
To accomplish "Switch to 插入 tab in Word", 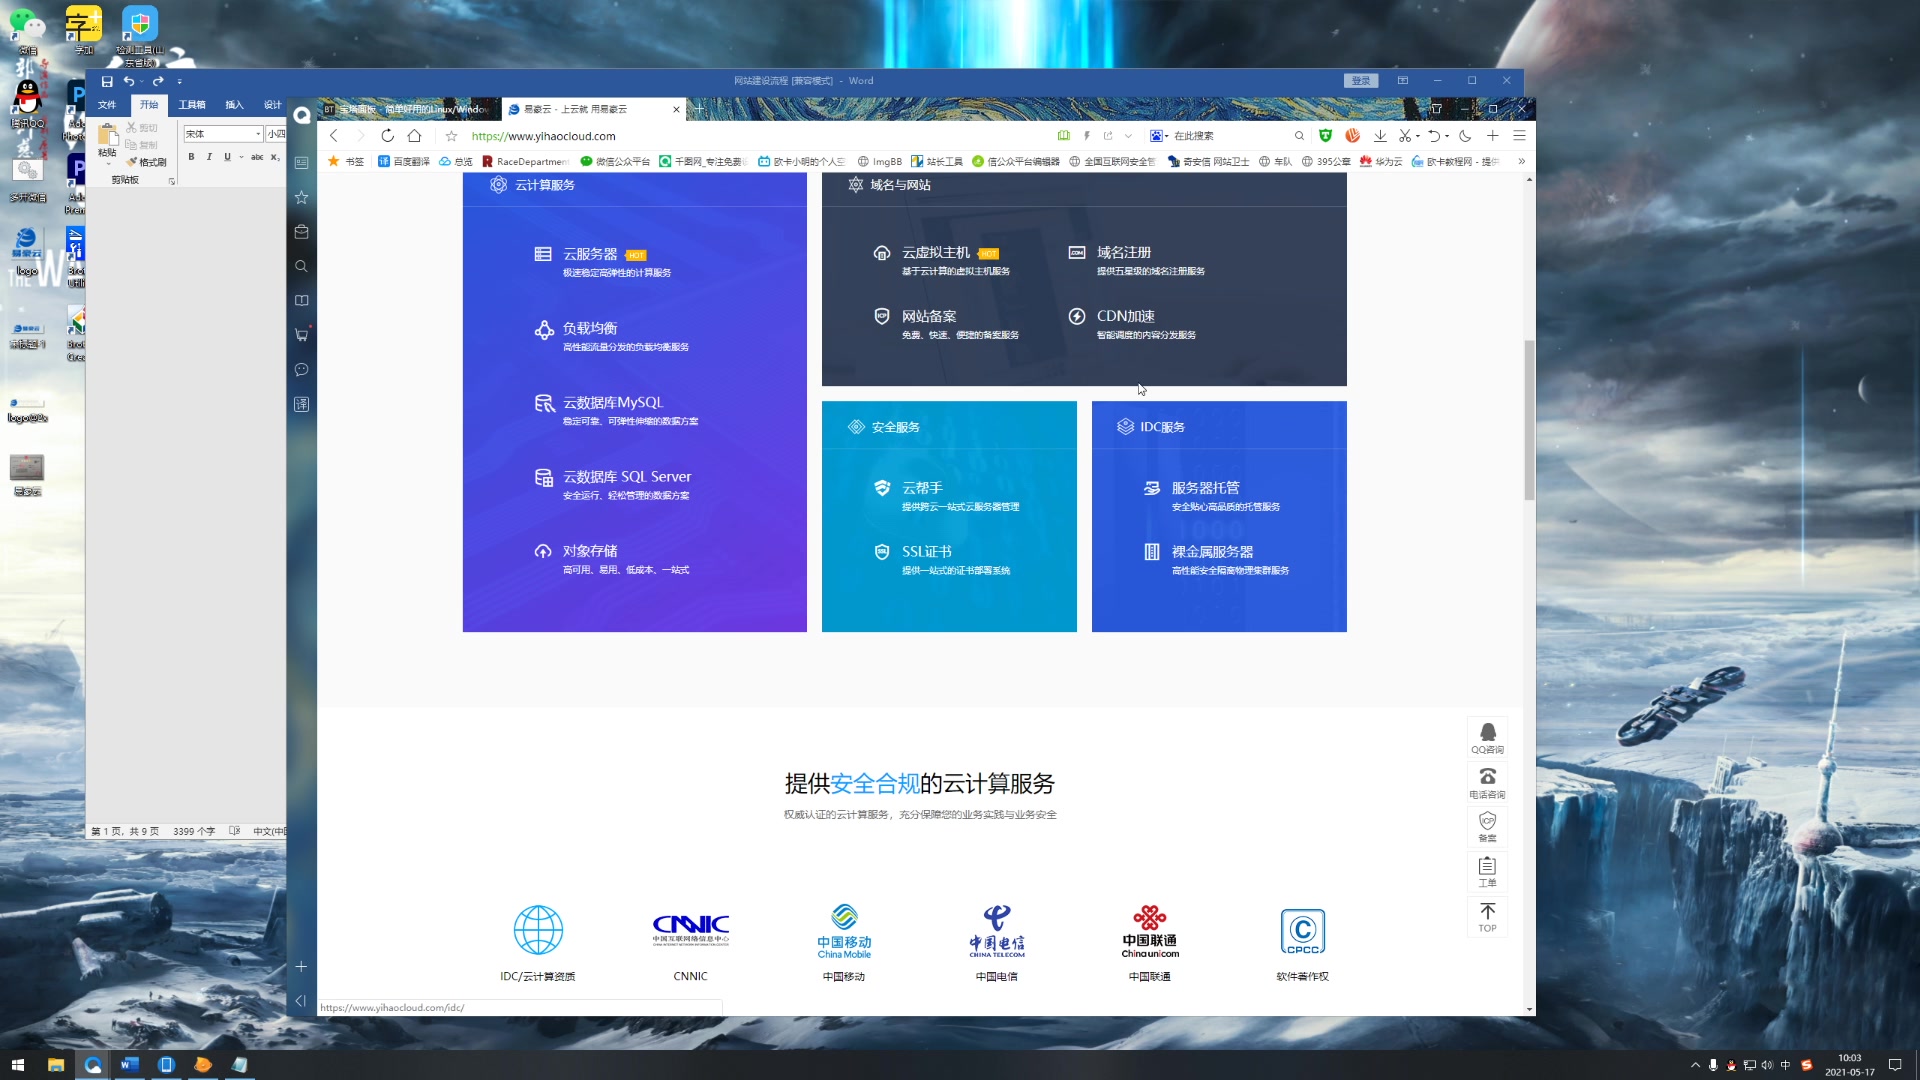I will click(x=234, y=105).
